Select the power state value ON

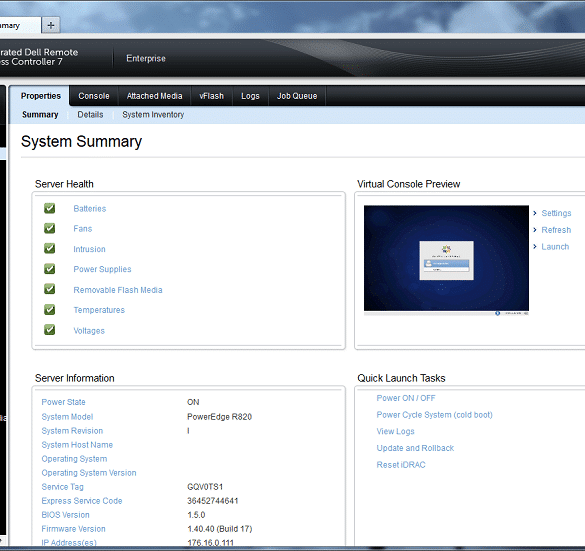point(193,402)
